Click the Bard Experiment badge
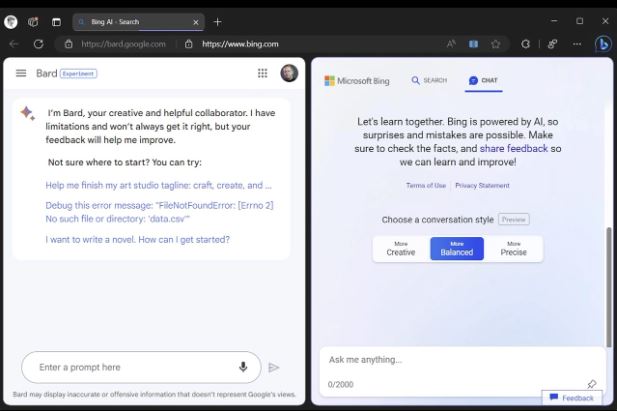 point(79,74)
